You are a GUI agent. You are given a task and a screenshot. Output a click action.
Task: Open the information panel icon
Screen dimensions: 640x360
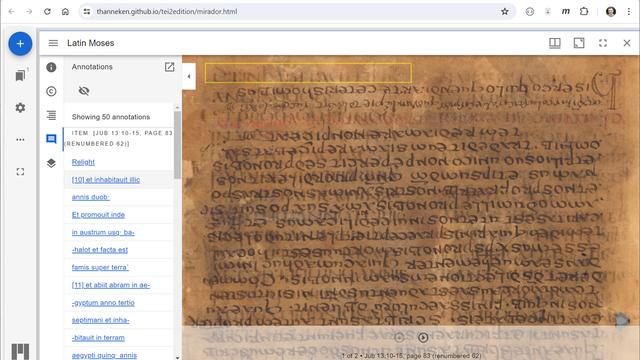coord(51,67)
